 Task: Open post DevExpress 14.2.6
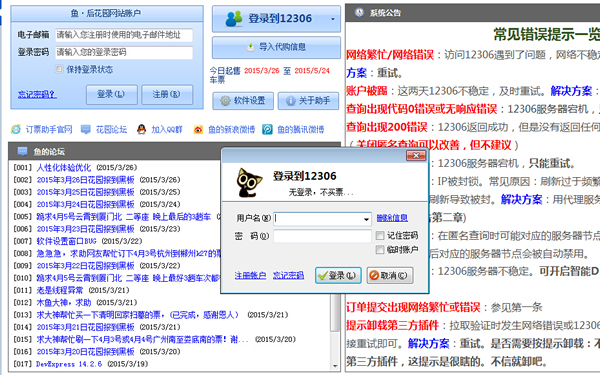69,364
